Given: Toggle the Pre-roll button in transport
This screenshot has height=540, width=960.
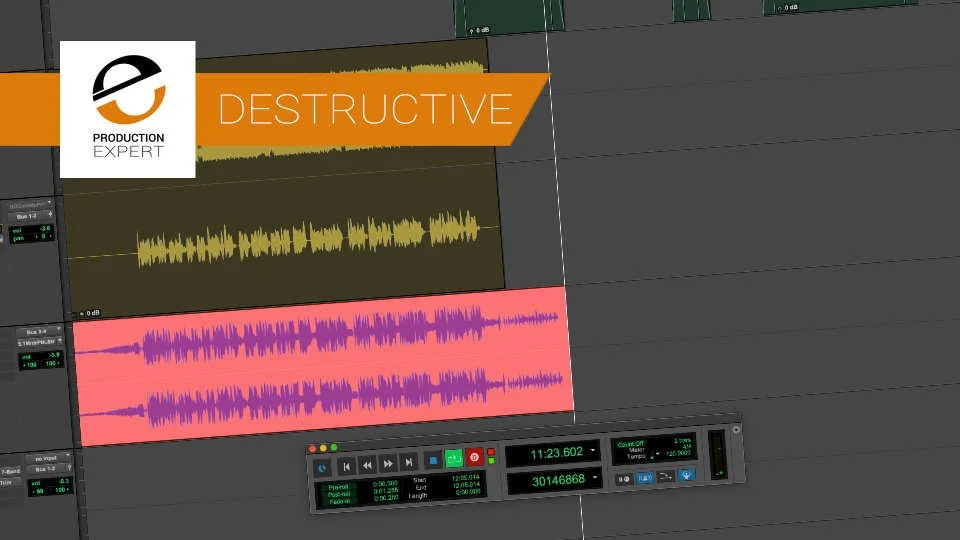Looking at the screenshot, I should pos(339,487).
